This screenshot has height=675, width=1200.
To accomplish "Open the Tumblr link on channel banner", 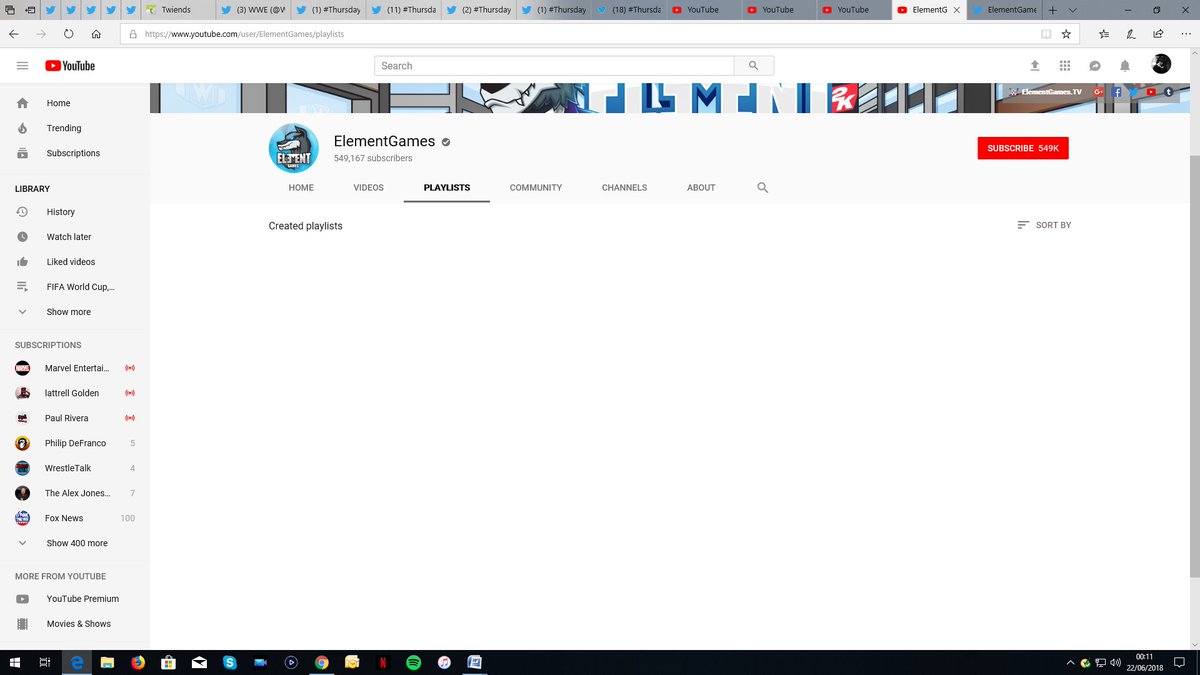I will (x=1169, y=92).
